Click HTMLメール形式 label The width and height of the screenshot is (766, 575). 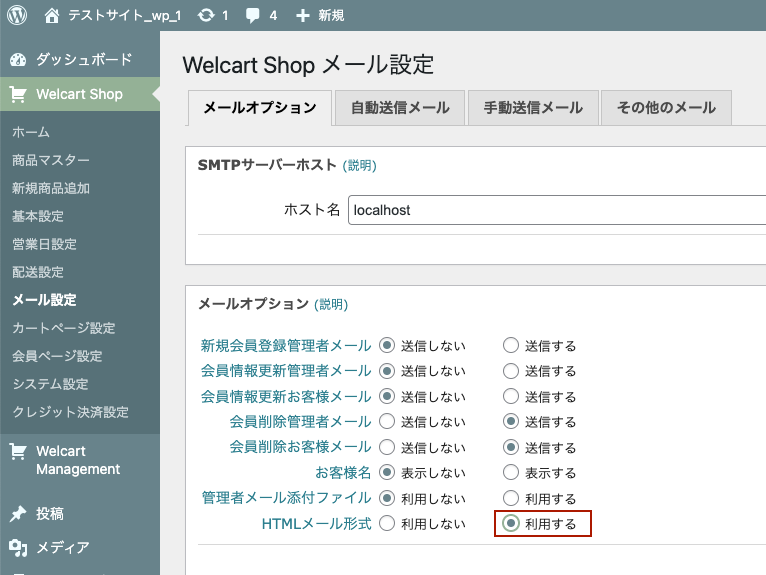[x=317, y=524]
